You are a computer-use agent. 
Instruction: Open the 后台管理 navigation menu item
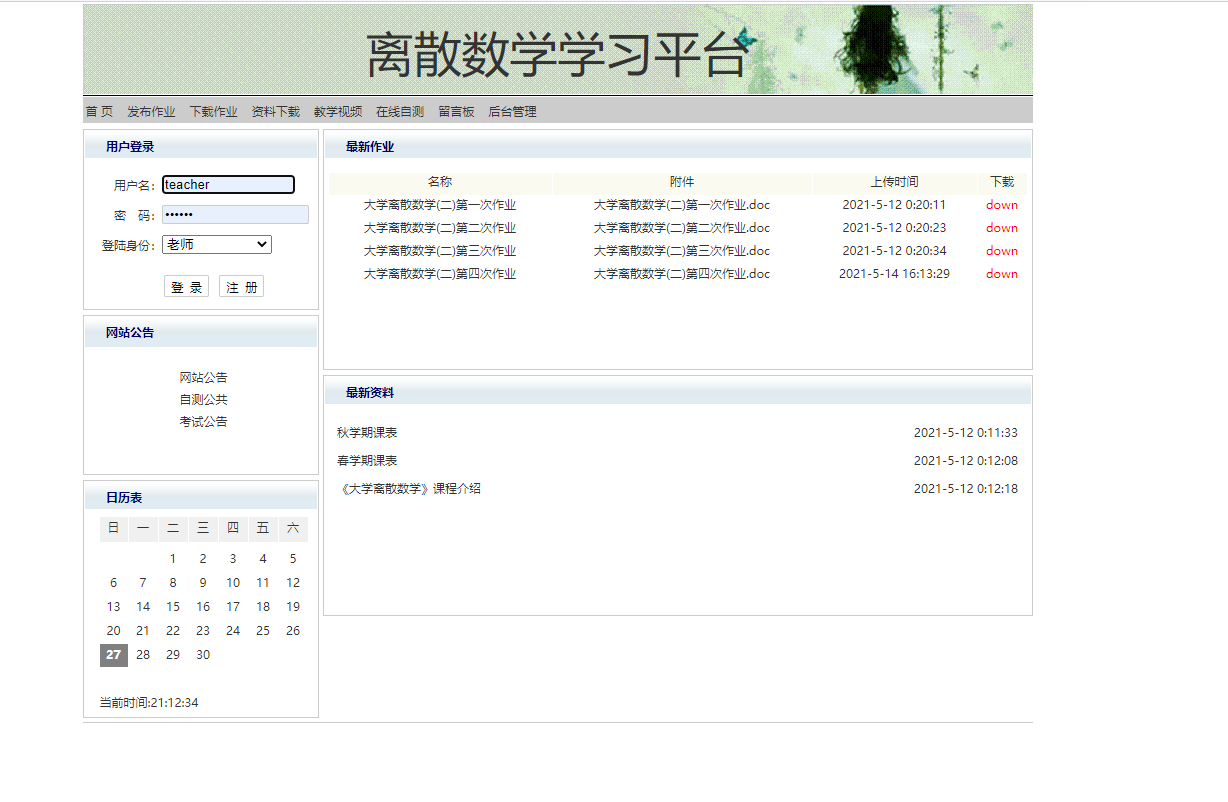coord(512,111)
